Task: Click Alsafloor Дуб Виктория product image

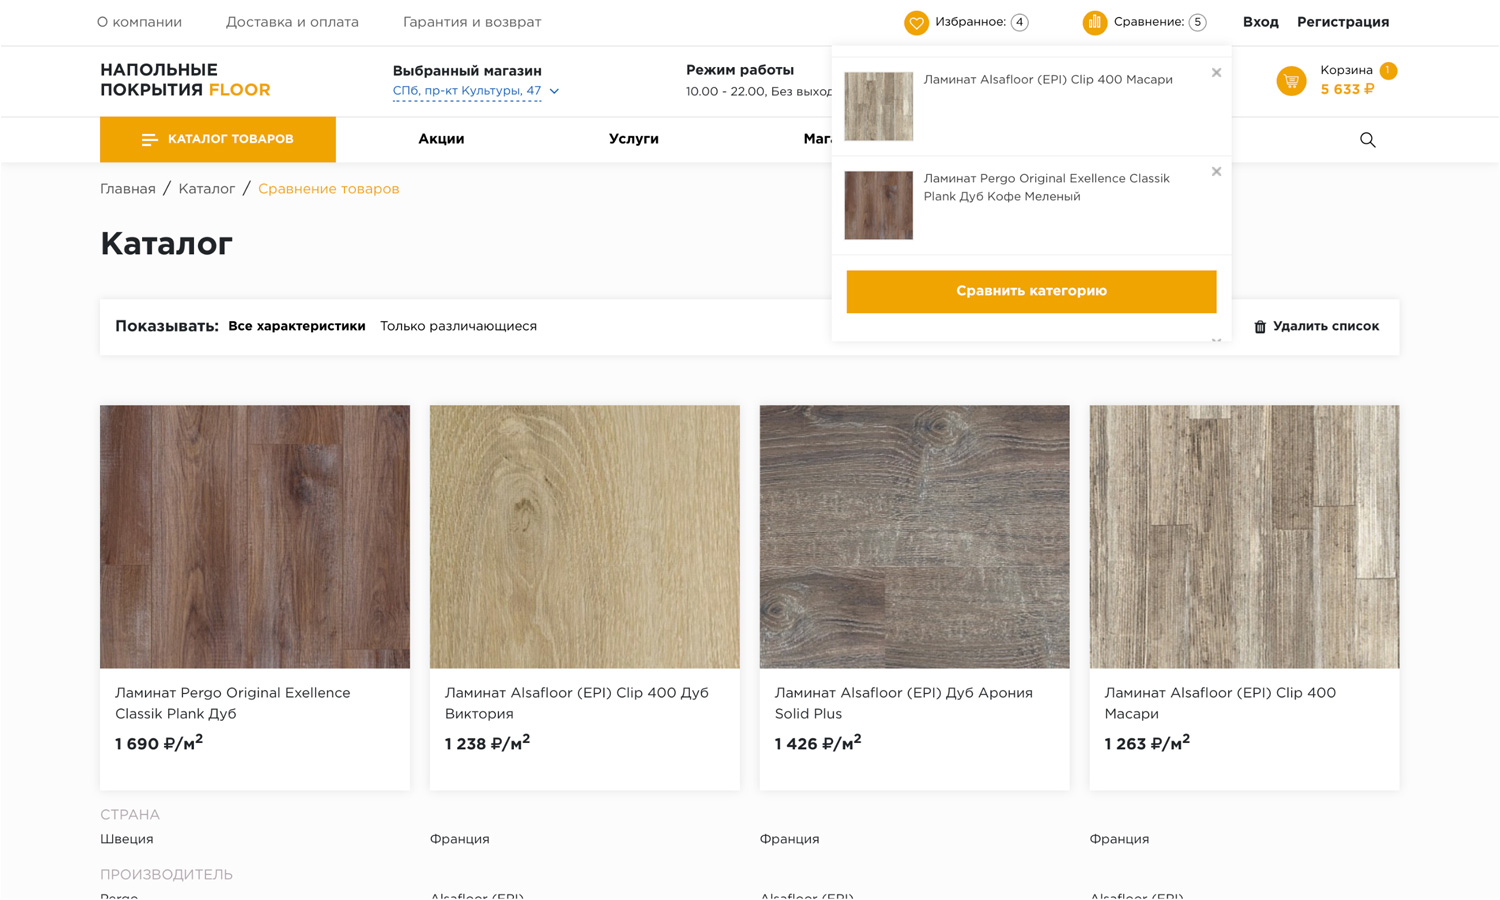Action: tap(584, 536)
